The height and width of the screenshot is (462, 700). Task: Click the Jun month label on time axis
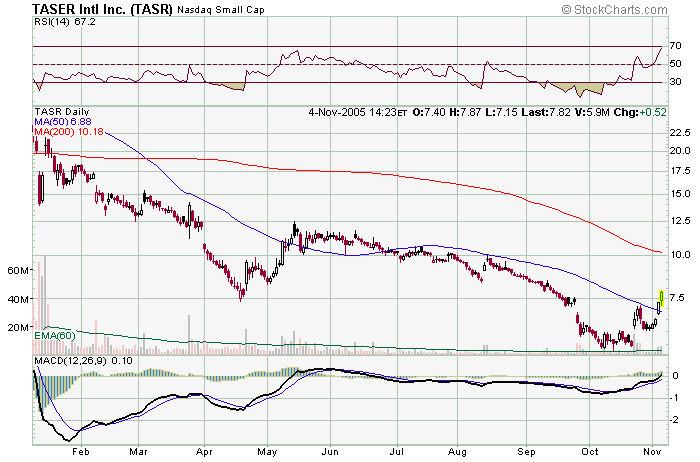330,452
